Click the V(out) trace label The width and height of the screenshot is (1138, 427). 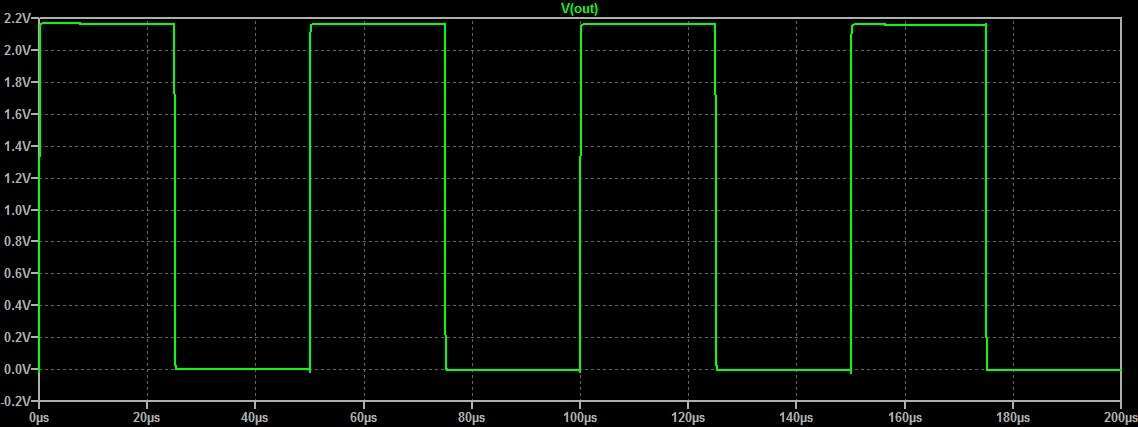click(580, 8)
